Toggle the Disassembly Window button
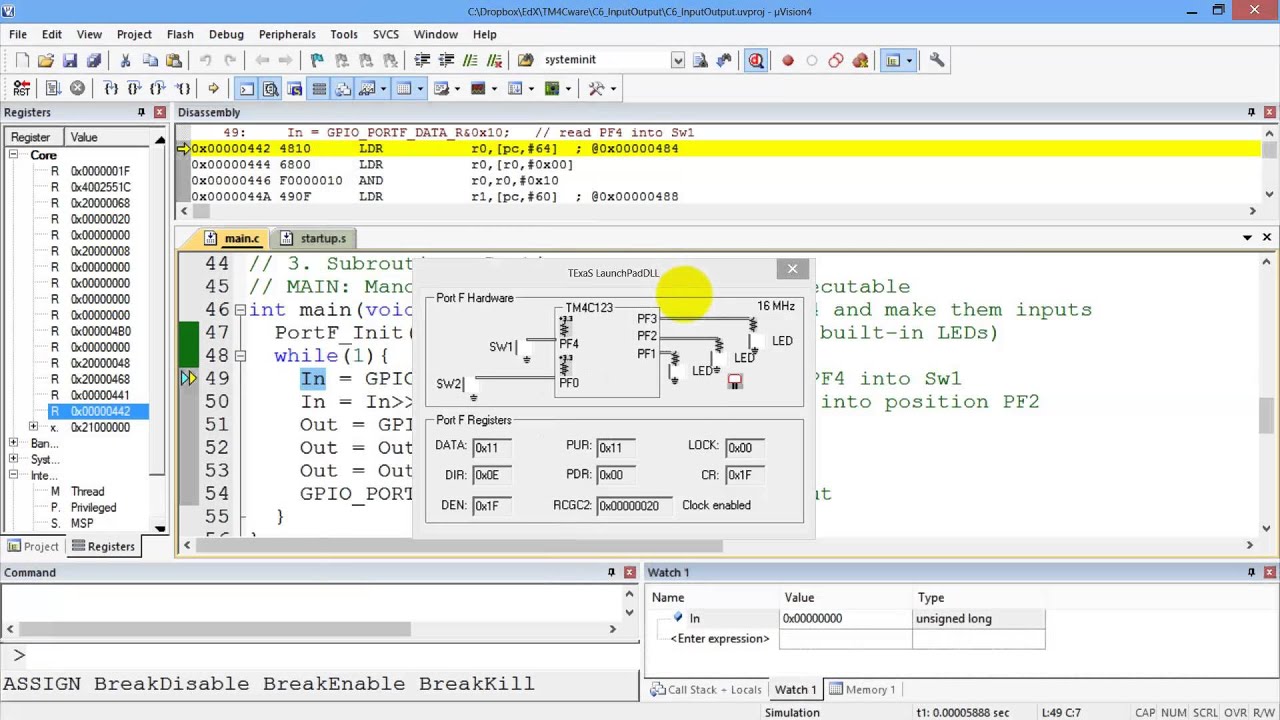 tap(270, 89)
